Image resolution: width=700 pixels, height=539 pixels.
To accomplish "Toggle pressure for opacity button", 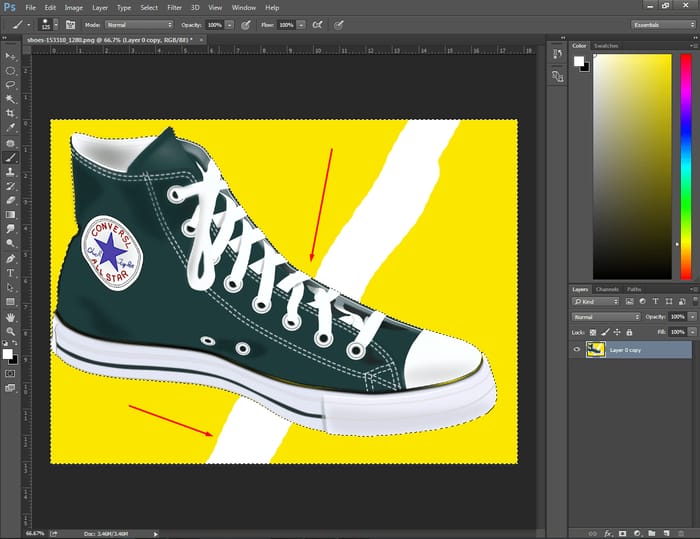I will coord(246,25).
